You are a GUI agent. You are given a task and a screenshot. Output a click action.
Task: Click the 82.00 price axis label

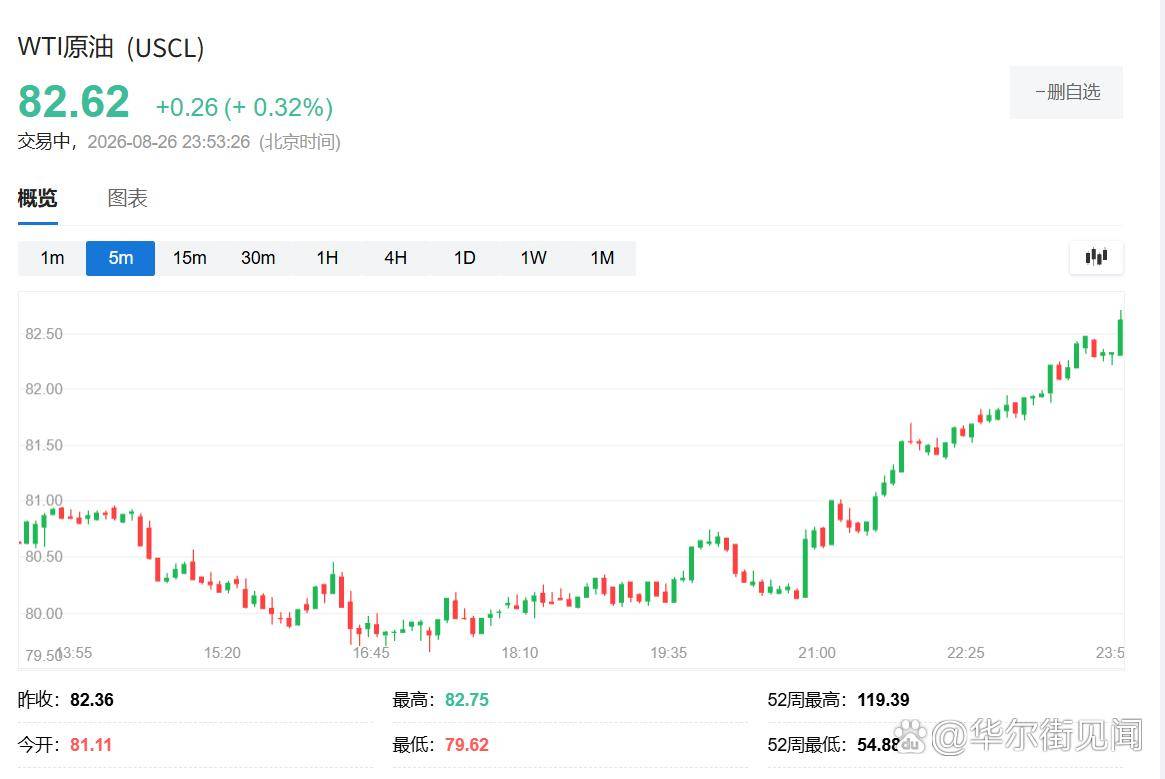click(44, 389)
